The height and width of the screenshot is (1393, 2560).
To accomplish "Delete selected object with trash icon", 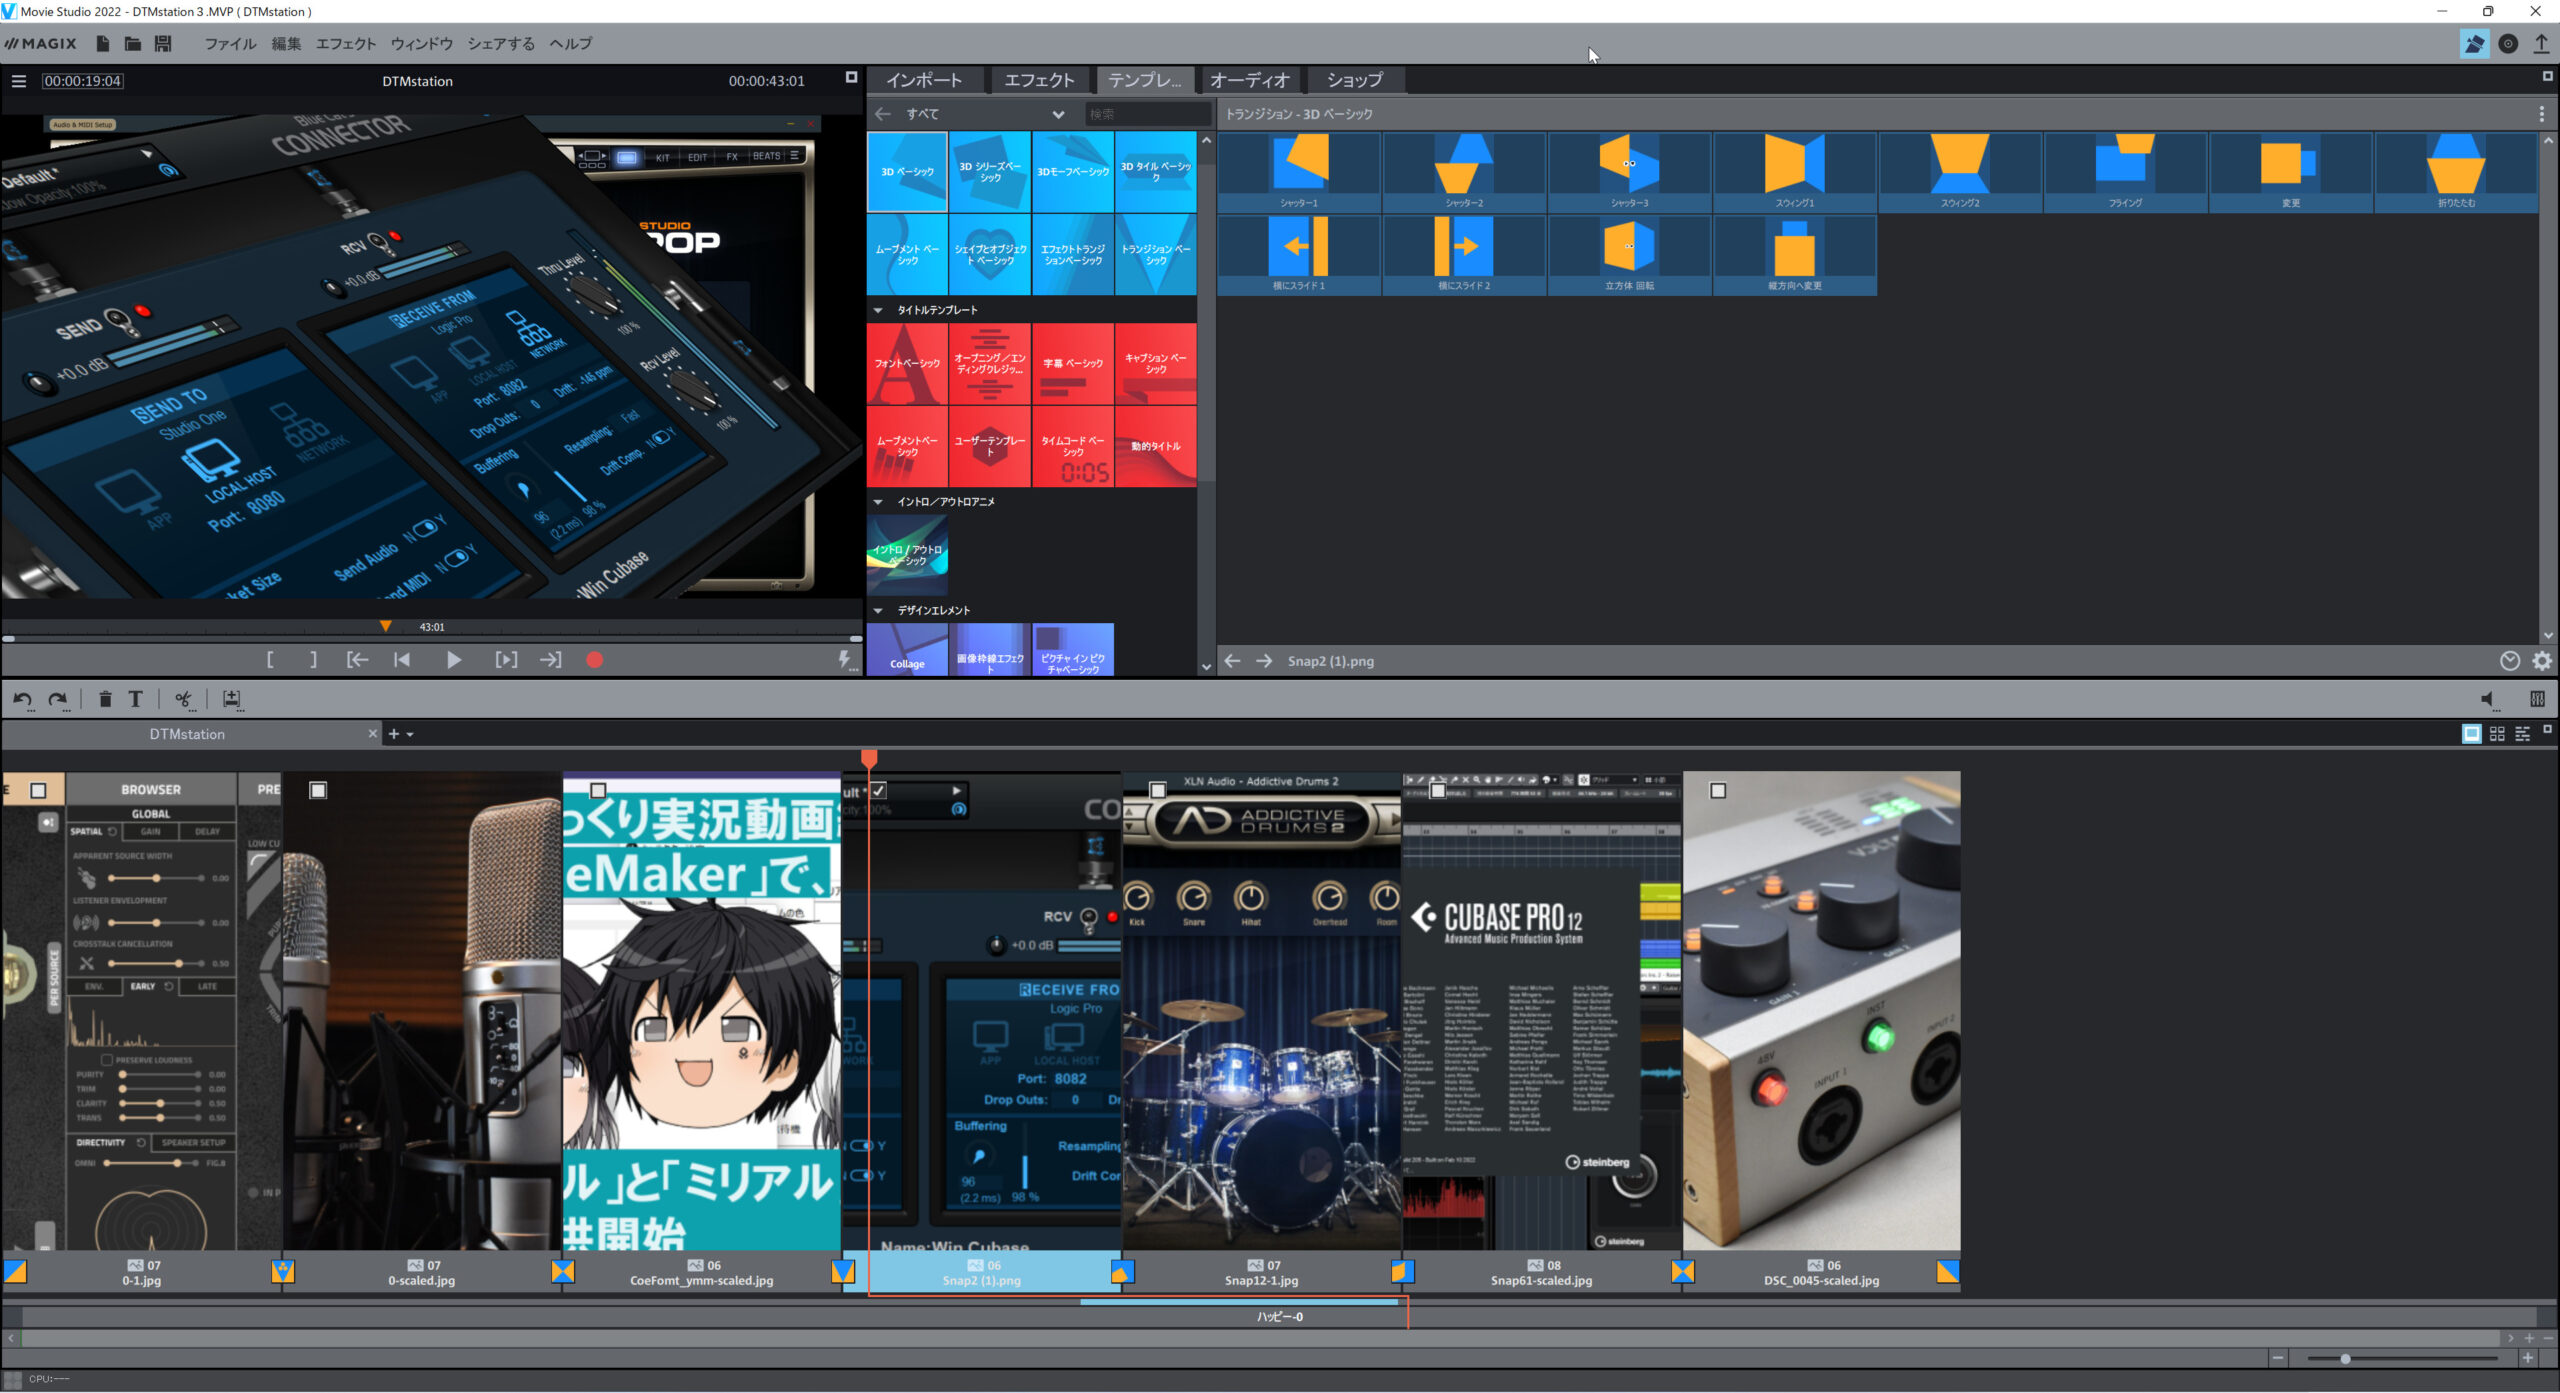I will [105, 699].
